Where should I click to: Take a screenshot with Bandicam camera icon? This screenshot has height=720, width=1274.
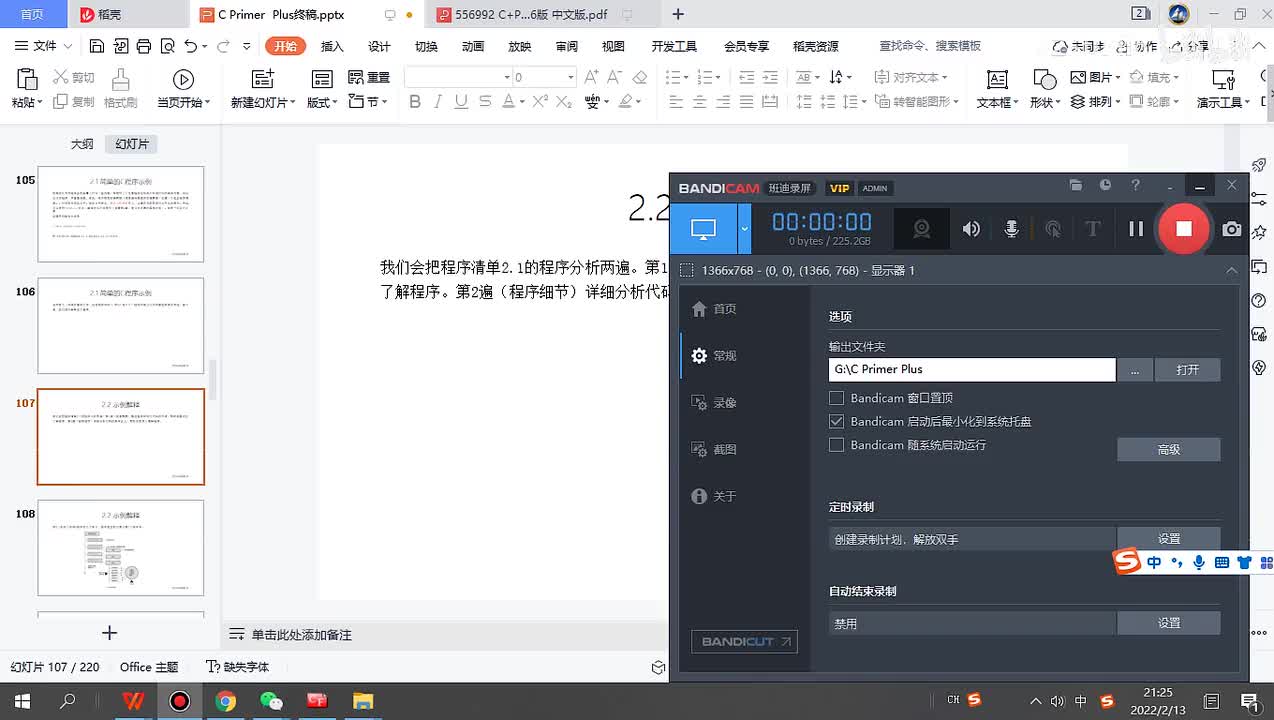click(x=1232, y=229)
